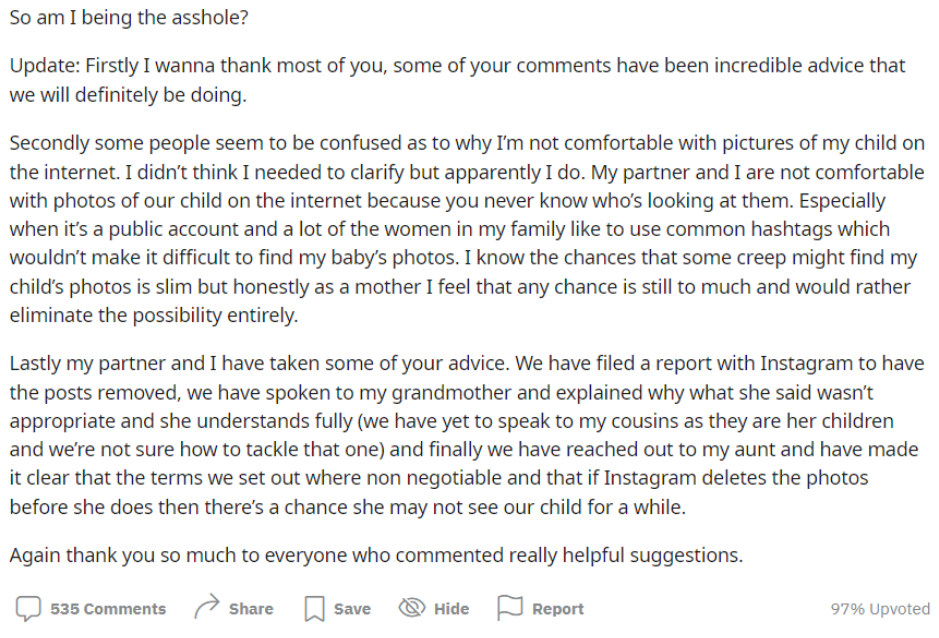Select the Share text button

click(251, 609)
